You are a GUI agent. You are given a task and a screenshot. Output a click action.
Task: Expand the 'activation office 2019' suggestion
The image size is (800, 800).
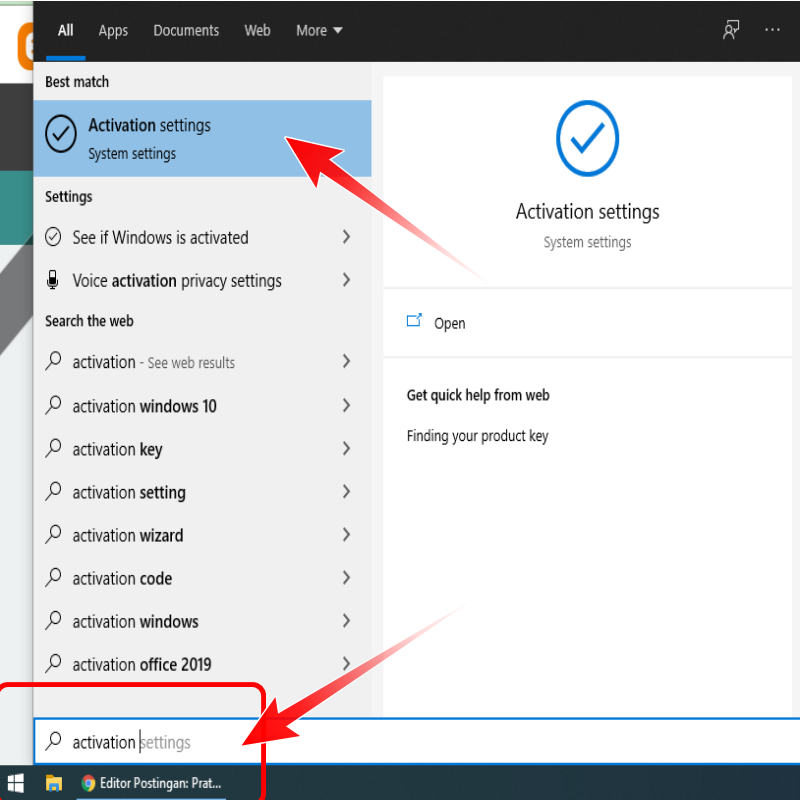tap(346, 664)
